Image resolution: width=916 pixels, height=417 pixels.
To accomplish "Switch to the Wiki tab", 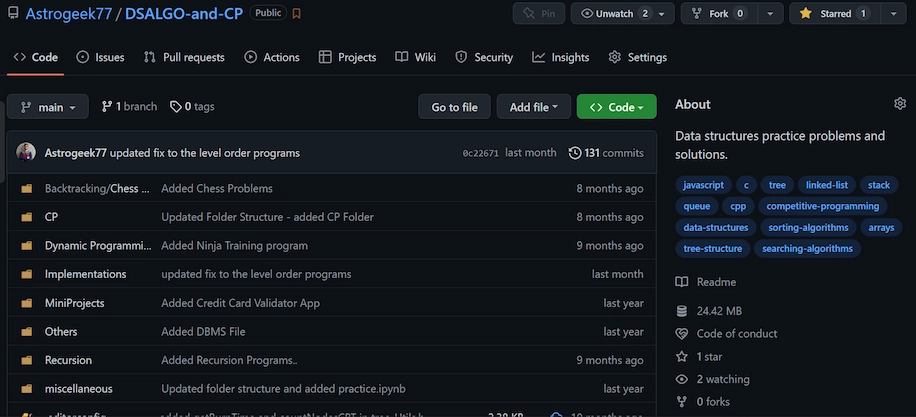I will point(415,57).
